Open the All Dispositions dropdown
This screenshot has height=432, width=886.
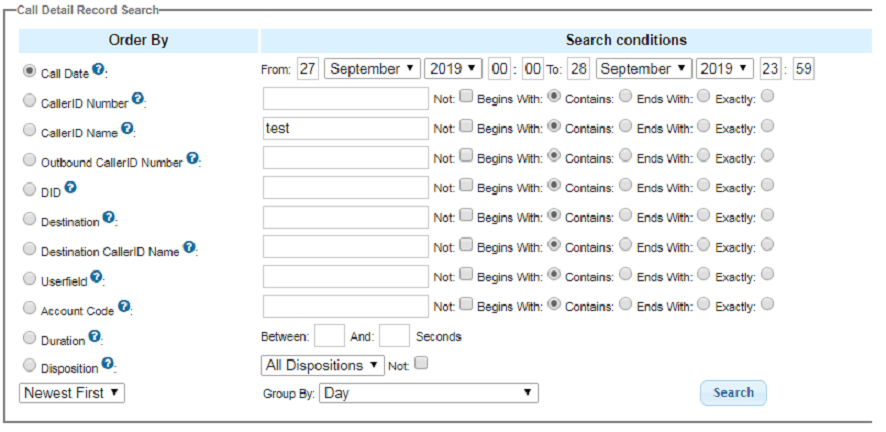322,365
